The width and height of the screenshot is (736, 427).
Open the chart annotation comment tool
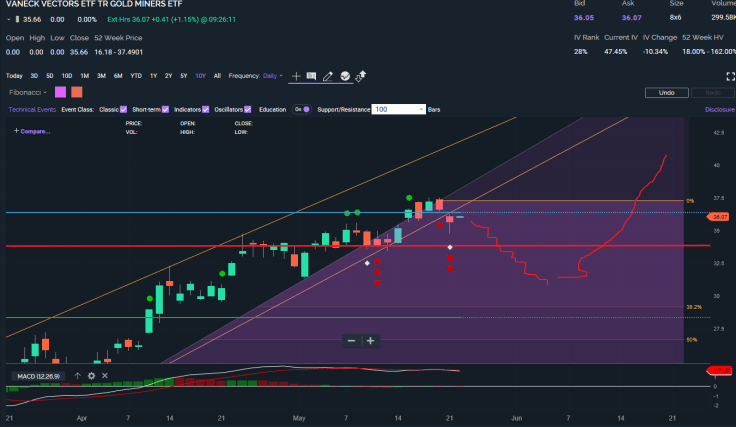(x=311, y=76)
